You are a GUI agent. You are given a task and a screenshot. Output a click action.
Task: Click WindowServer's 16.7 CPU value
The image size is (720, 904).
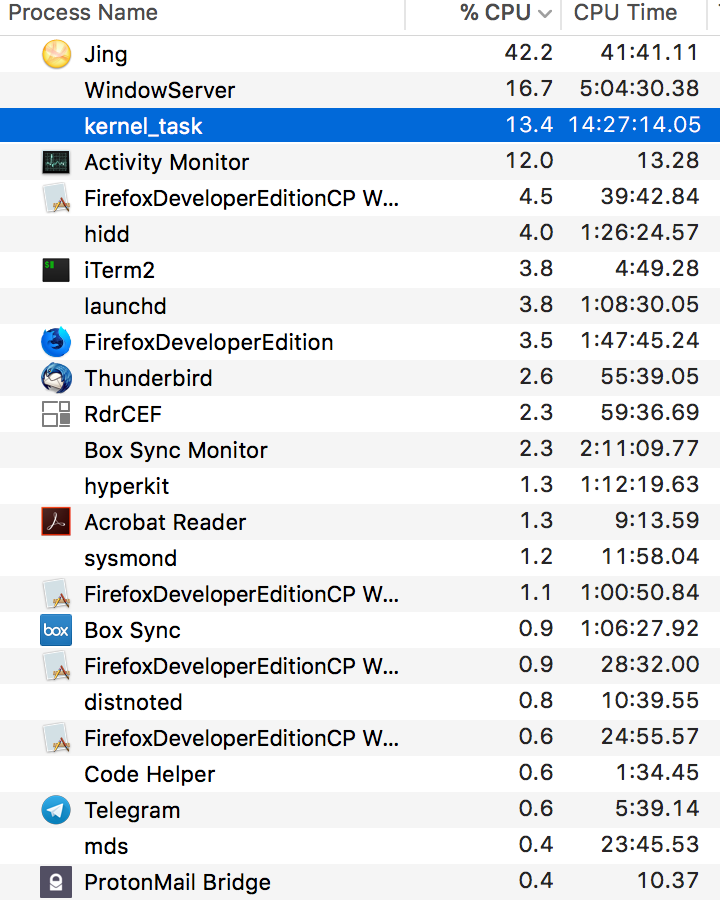click(529, 89)
